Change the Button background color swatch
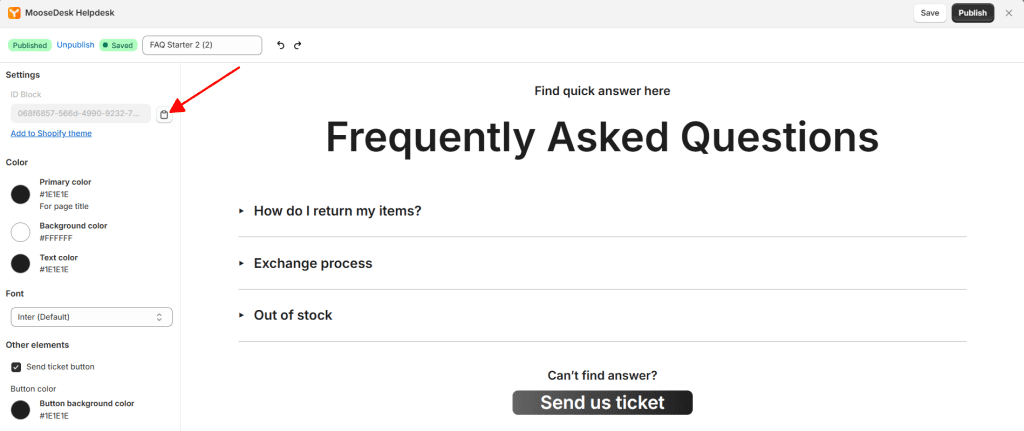Screen dimensions: 1024x431 pos(21,409)
